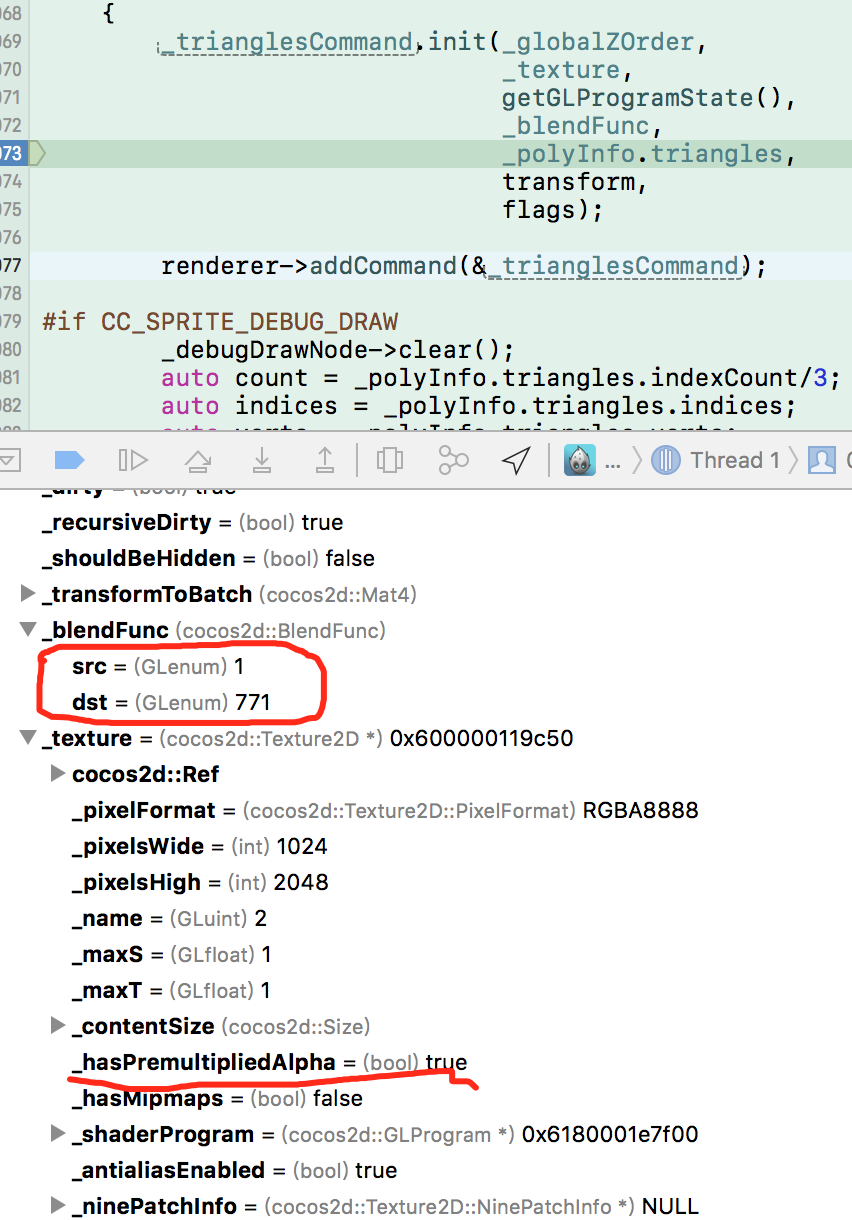Screen dimensions: 852x1220
Task: Select the process icon in the debug jump bar
Action: [x=580, y=460]
